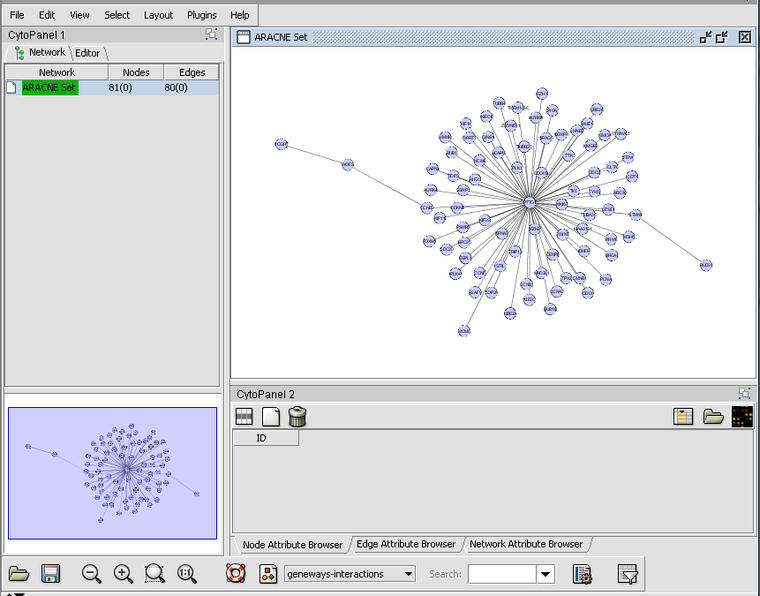Click the open folder icon in bottom toolbar
The height and width of the screenshot is (596, 760).
coord(18,574)
